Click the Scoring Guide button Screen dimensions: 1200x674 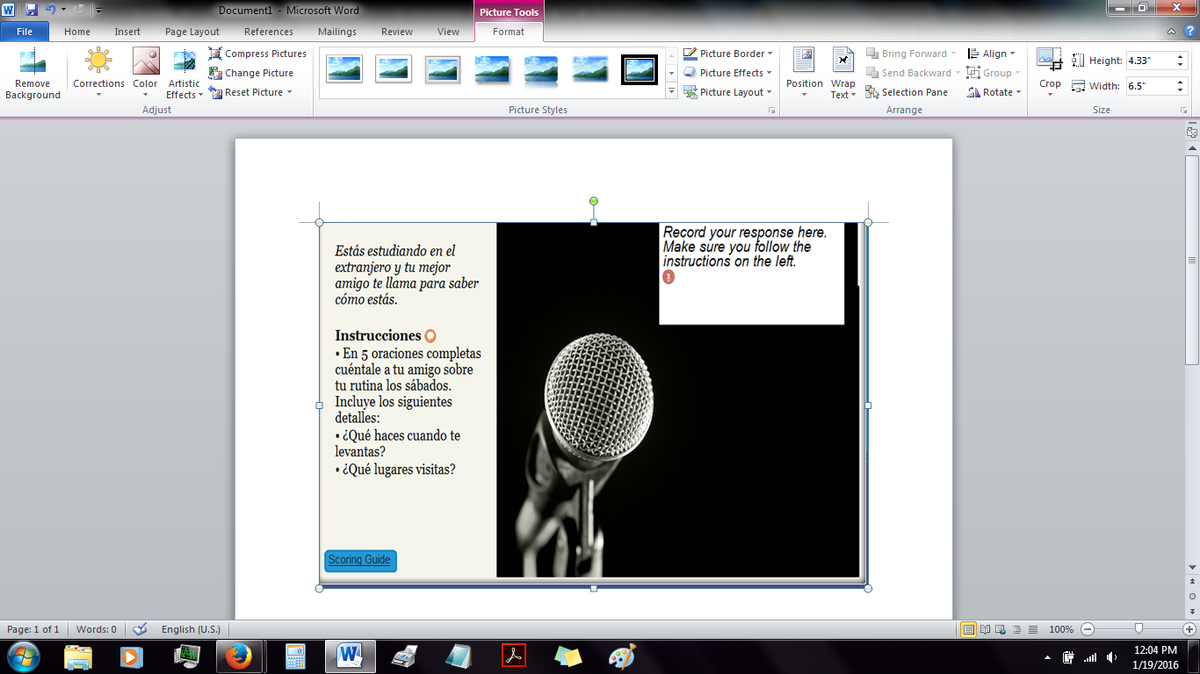[x=360, y=560]
